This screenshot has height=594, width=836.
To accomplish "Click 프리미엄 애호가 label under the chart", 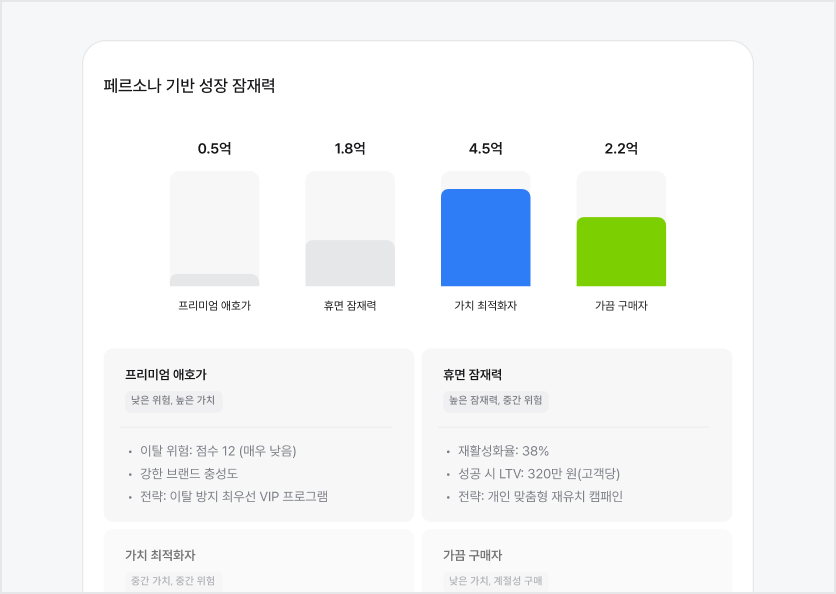I will click(x=214, y=306).
